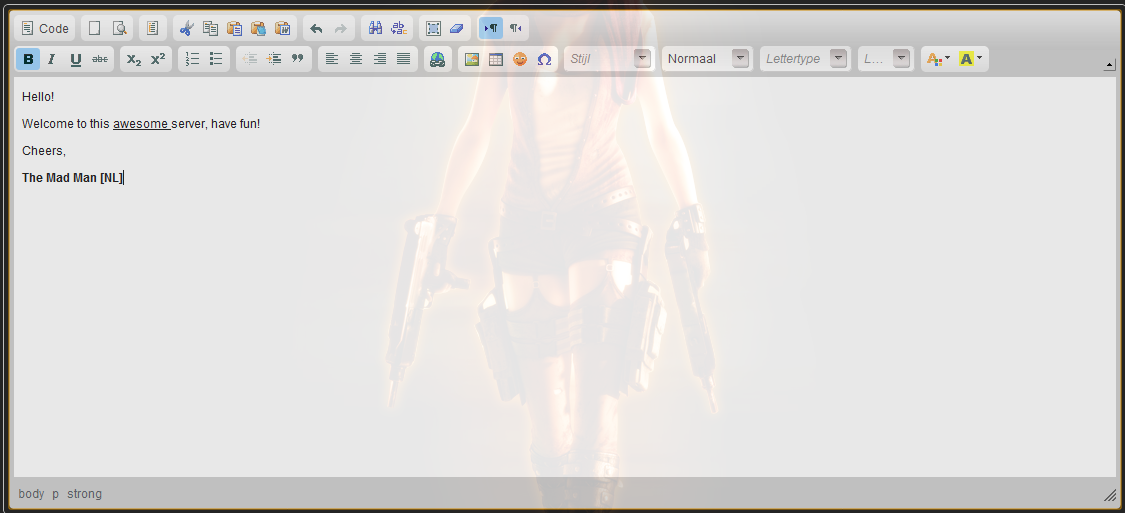Collapse the toolbar with the arrow
The width and height of the screenshot is (1125, 513).
[1110, 65]
